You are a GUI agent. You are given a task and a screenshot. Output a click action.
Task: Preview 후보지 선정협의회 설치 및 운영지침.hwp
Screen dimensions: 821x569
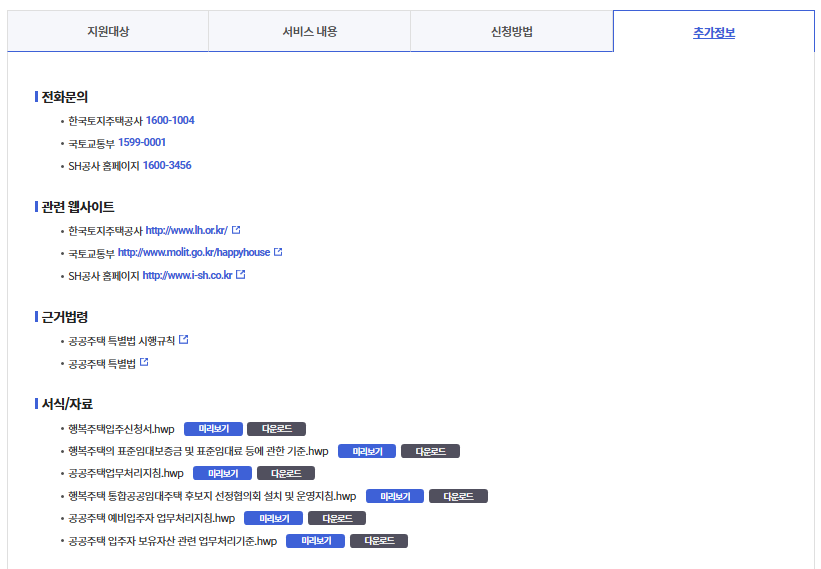pyautogui.click(x=395, y=496)
